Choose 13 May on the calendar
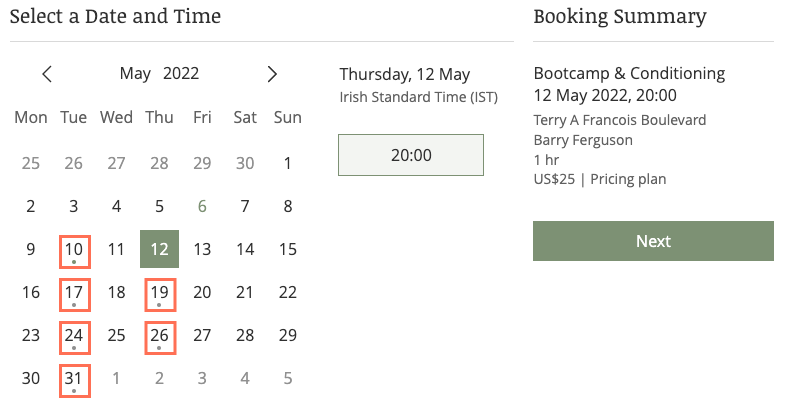This screenshot has height=401, width=786. [202, 249]
